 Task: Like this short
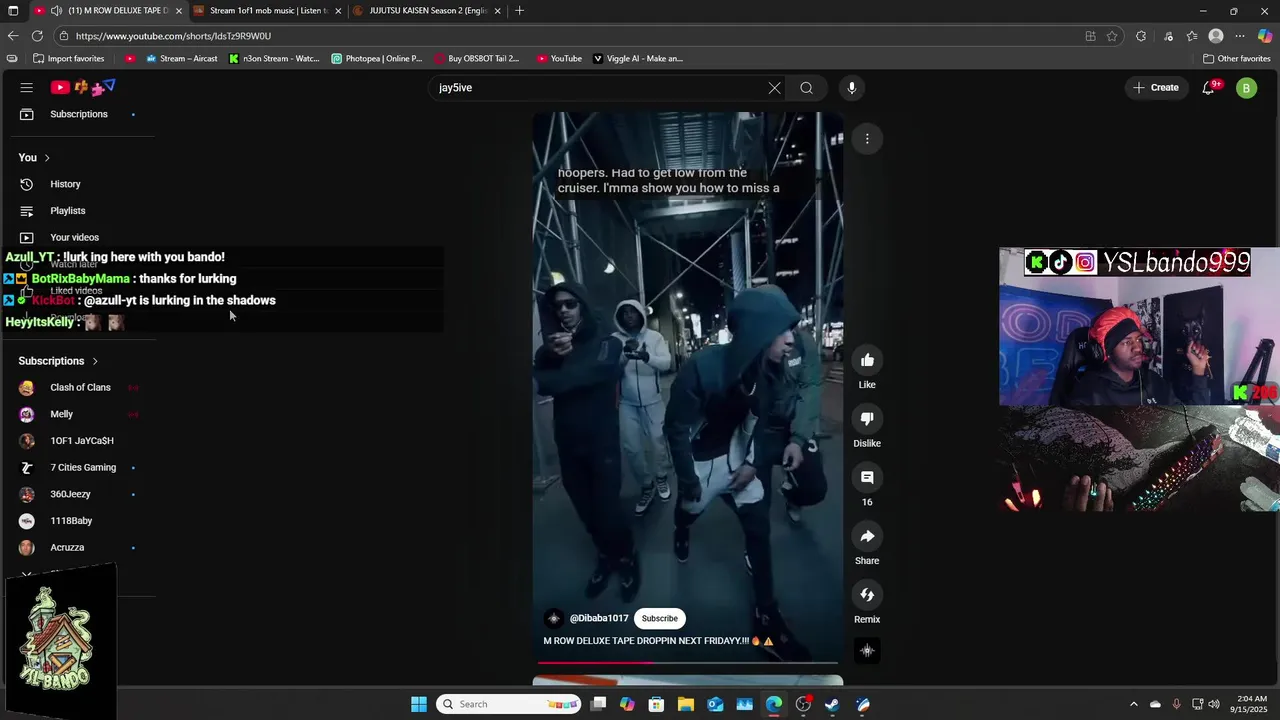click(x=867, y=360)
